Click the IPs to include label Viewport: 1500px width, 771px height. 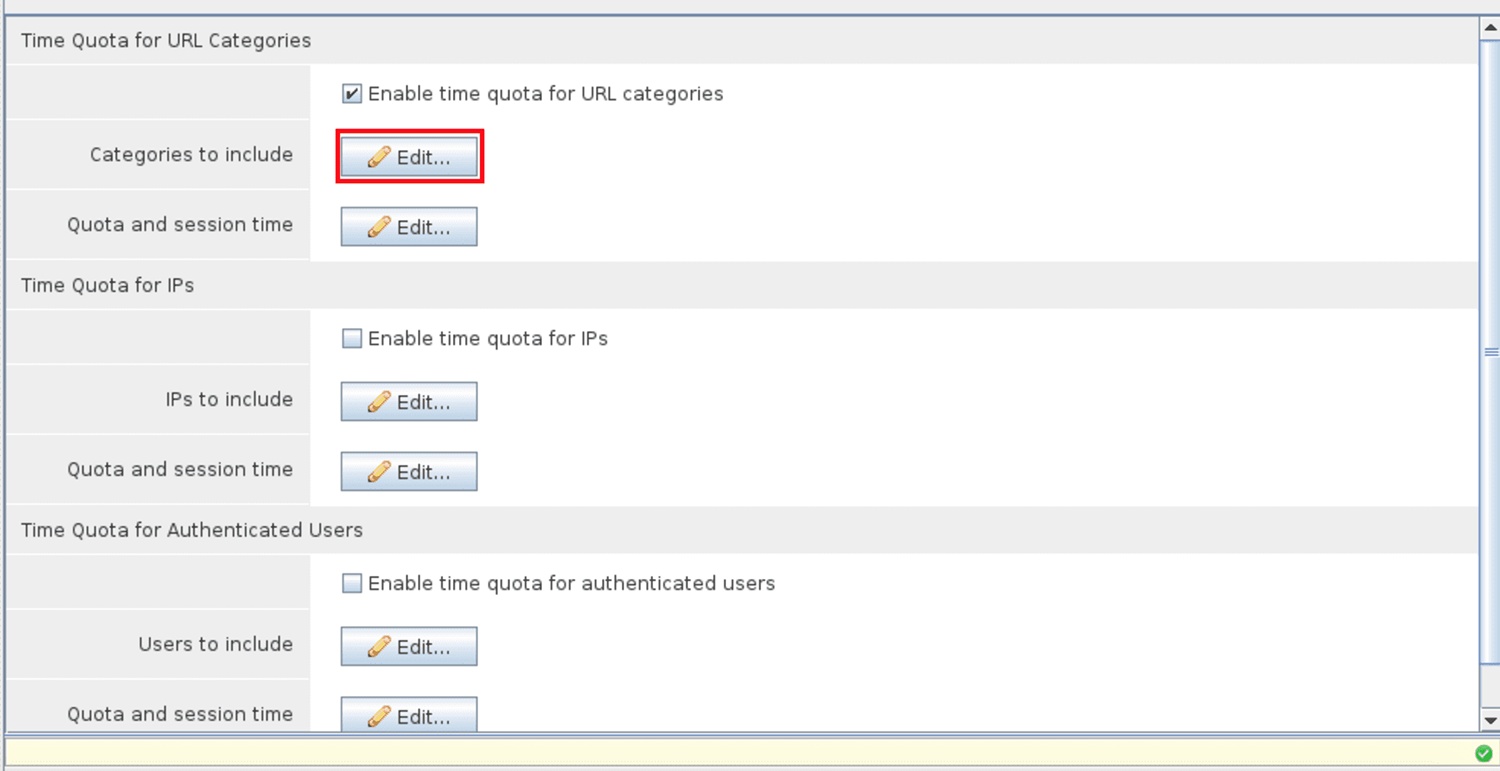pyautogui.click(x=229, y=400)
